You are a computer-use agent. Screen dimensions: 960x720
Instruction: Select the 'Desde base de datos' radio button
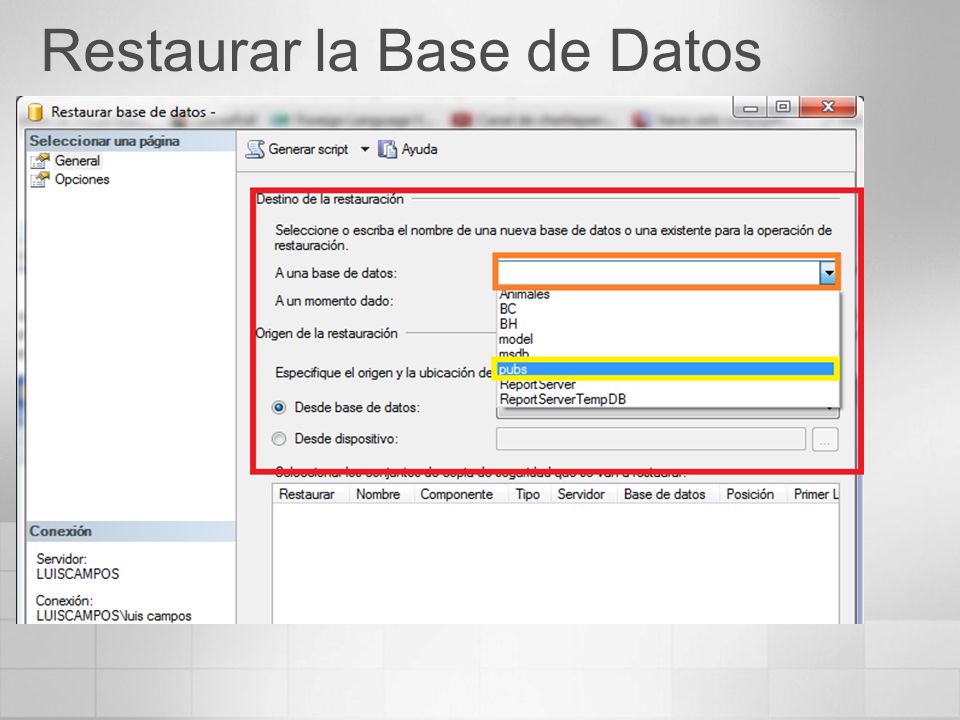click(x=279, y=408)
